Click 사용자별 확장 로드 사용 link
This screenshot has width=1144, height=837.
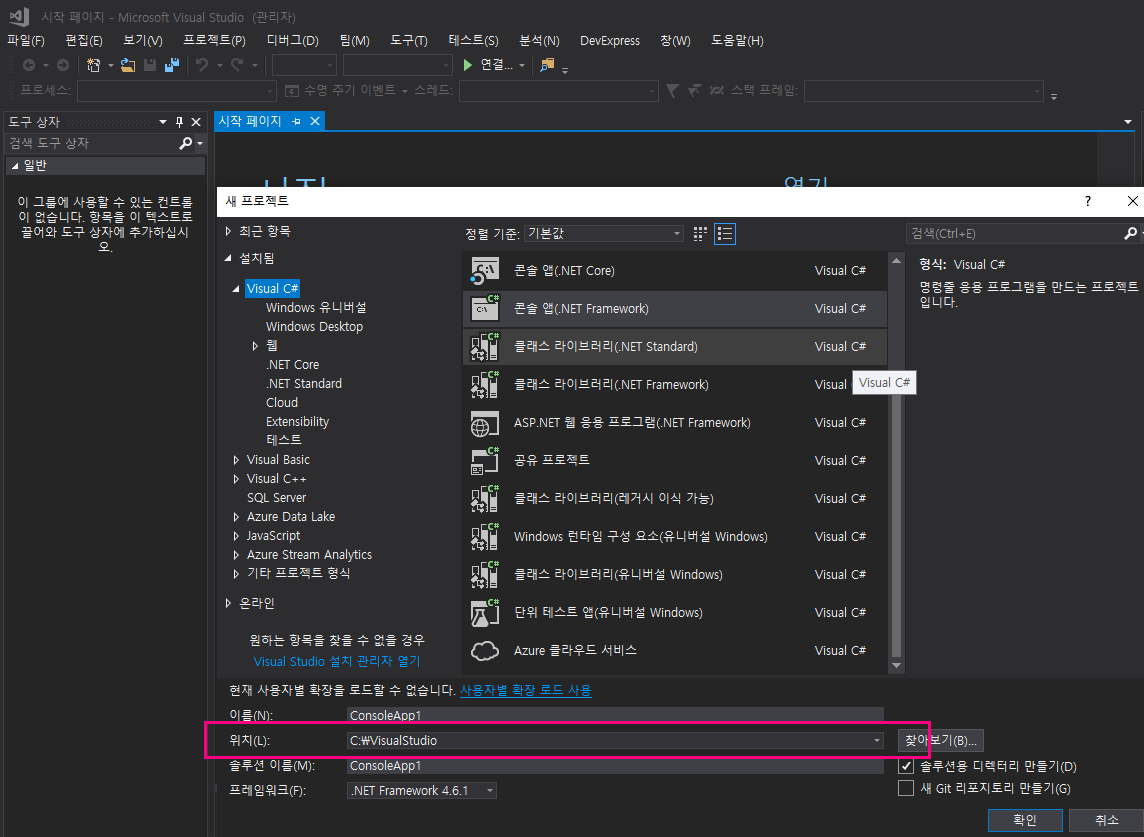pyautogui.click(x=525, y=690)
